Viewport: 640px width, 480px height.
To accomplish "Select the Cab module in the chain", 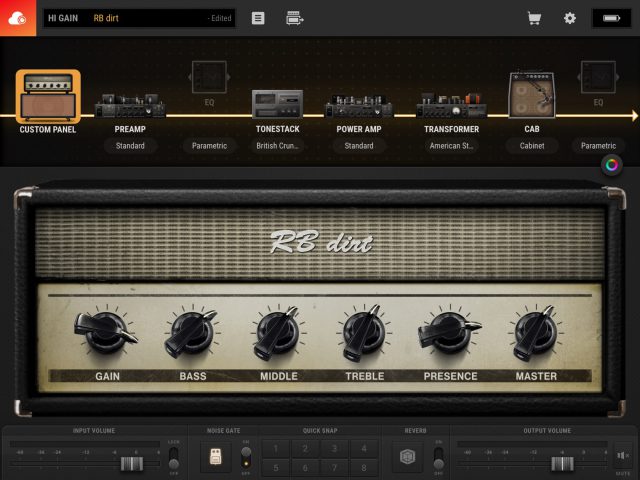I will tap(532, 98).
